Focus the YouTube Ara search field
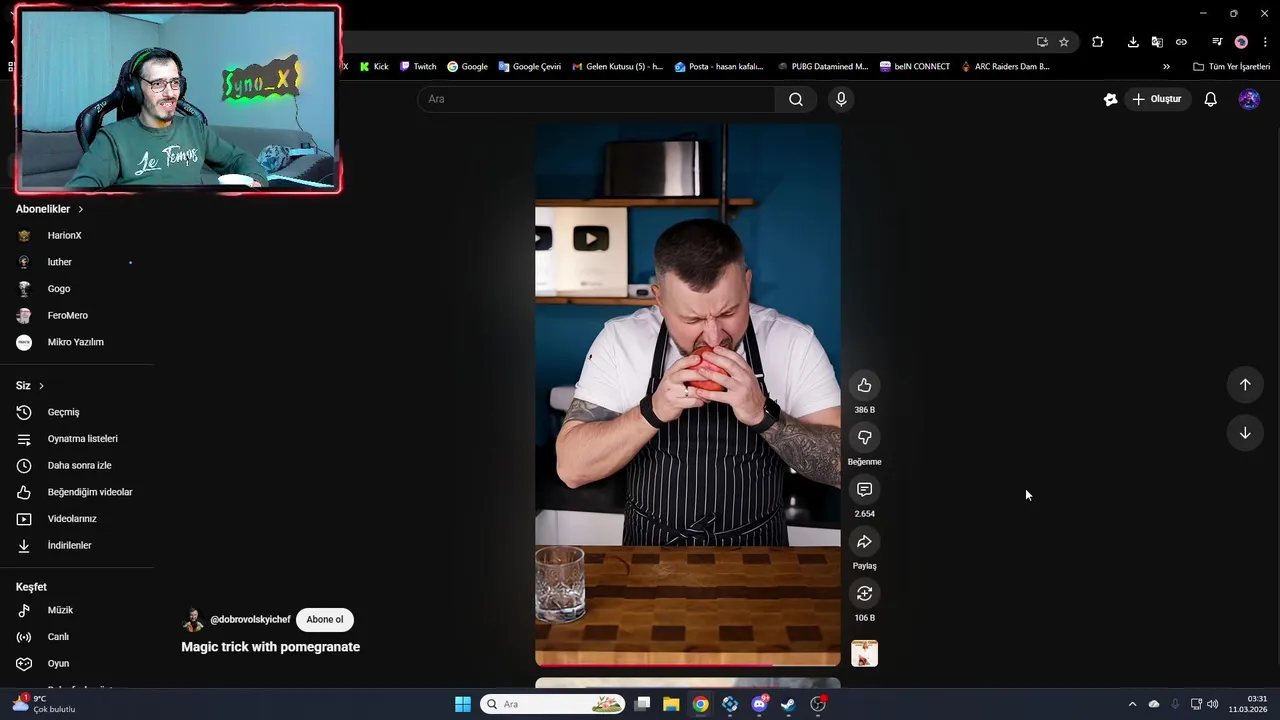 point(596,99)
